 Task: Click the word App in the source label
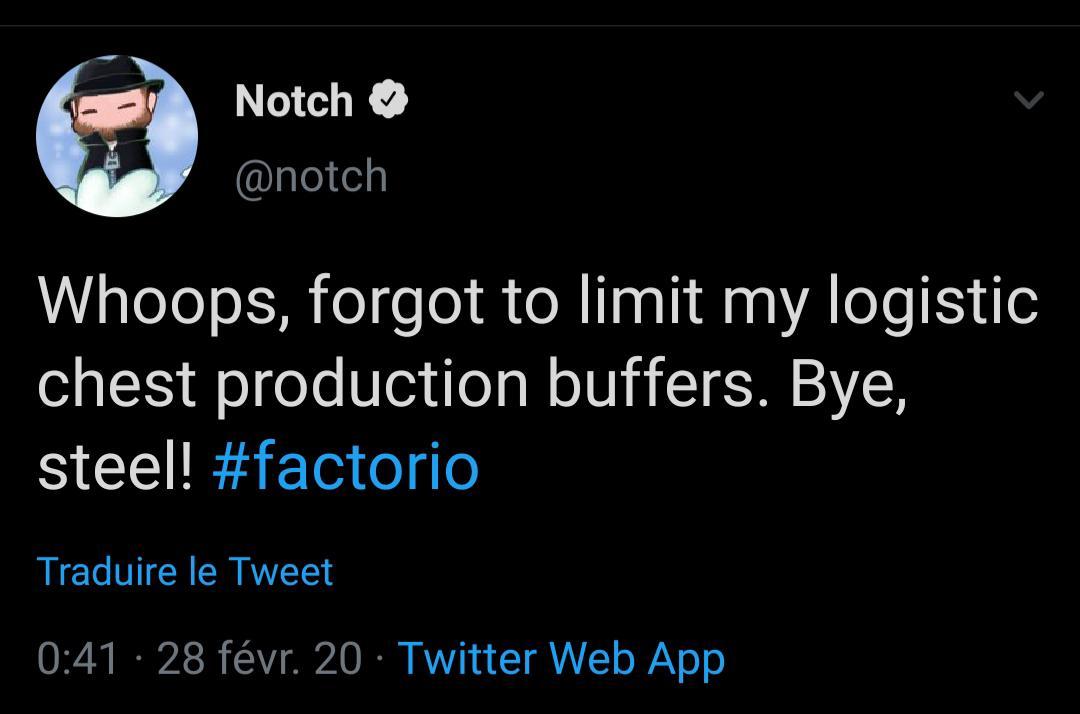[685, 658]
